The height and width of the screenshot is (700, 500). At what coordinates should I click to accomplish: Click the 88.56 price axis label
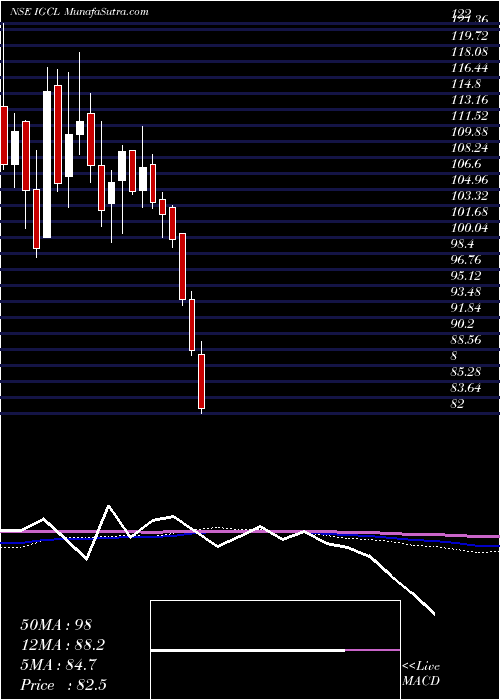coord(466,341)
